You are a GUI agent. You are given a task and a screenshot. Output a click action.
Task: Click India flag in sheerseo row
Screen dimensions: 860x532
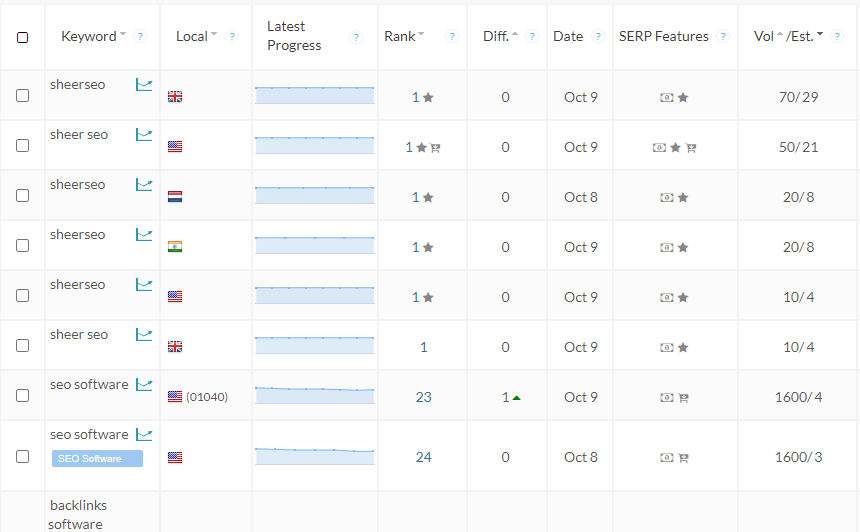pyautogui.click(x=175, y=247)
